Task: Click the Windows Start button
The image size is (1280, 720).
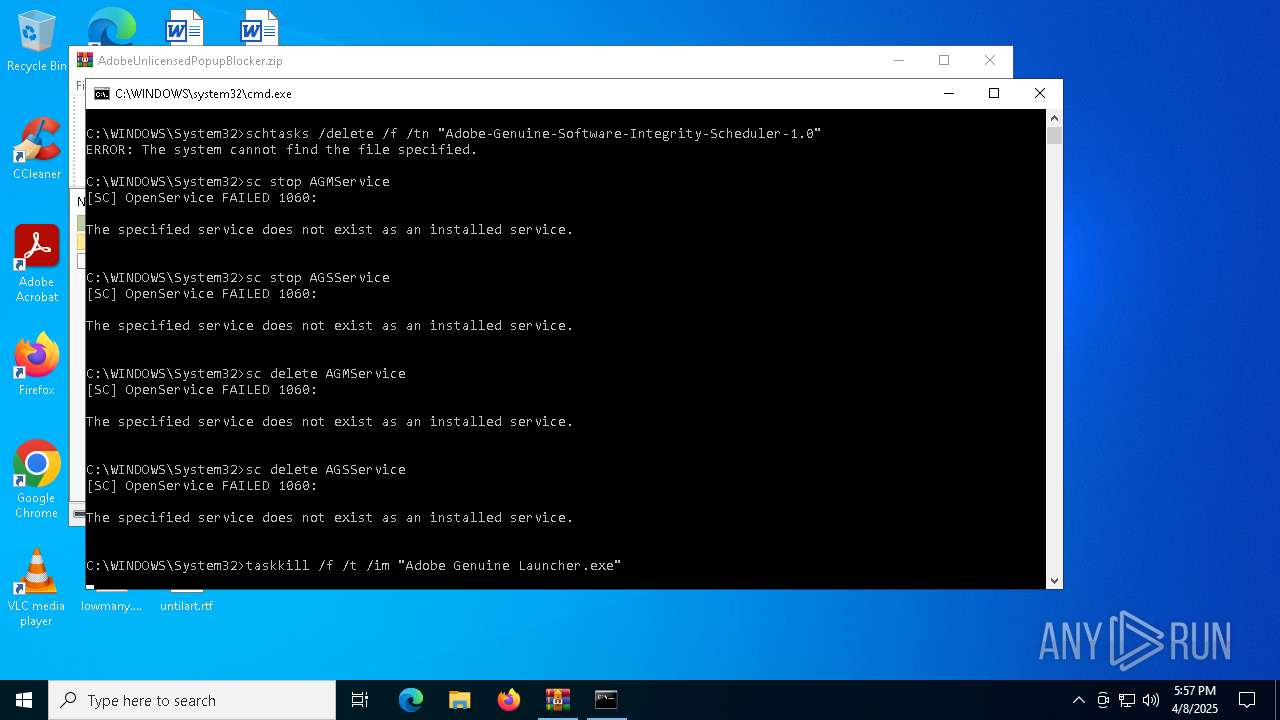Action: tap(24, 700)
